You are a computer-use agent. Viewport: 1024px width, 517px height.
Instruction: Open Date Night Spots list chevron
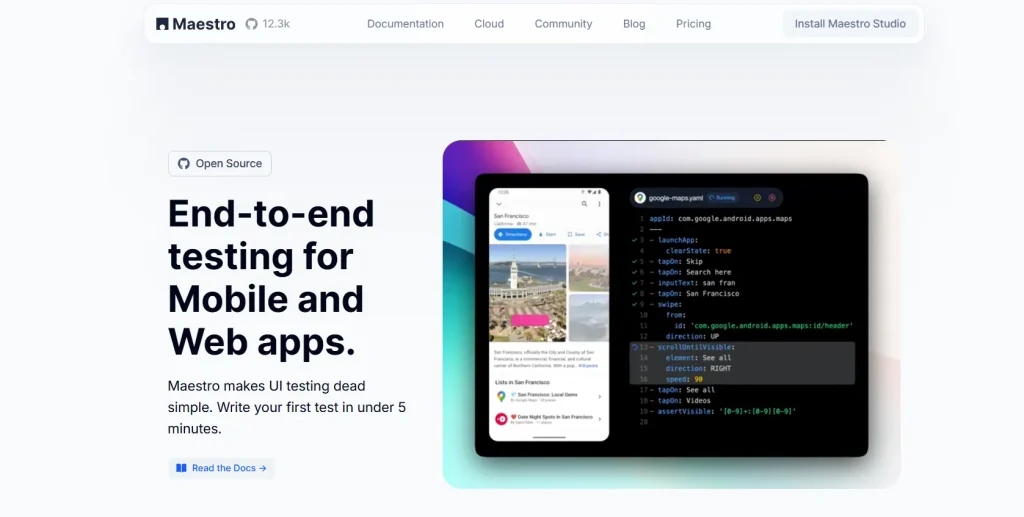[600, 419]
